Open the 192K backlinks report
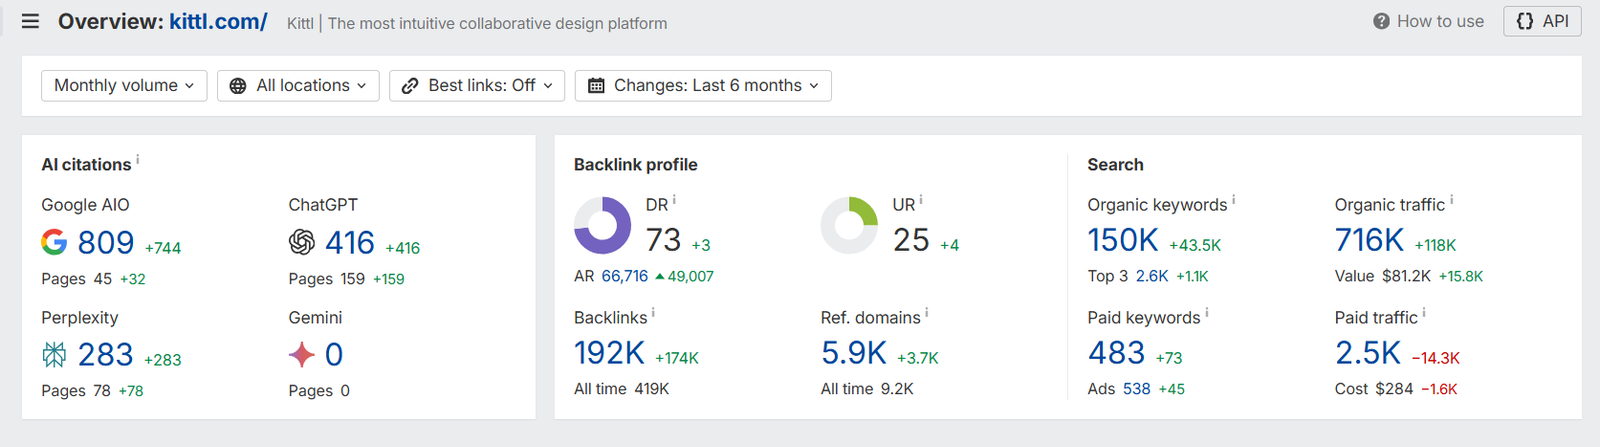Viewport: 1600px width, 447px height. (x=609, y=352)
